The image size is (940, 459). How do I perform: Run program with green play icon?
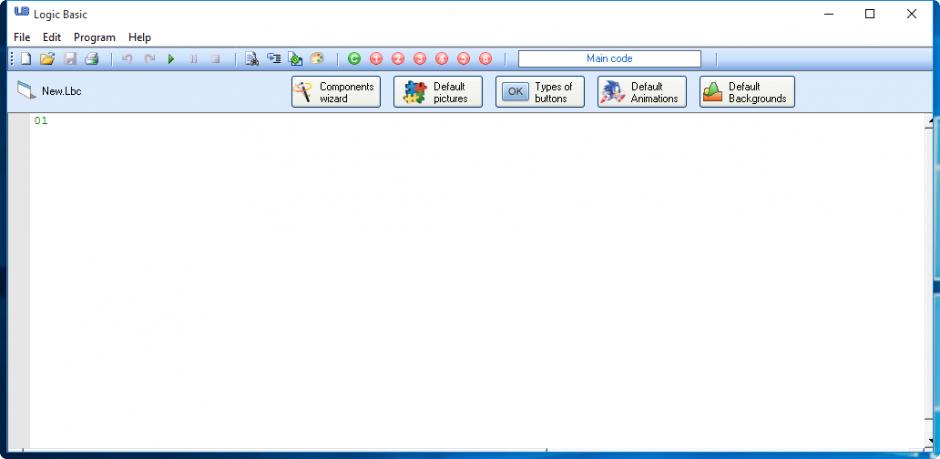pos(171,59)
